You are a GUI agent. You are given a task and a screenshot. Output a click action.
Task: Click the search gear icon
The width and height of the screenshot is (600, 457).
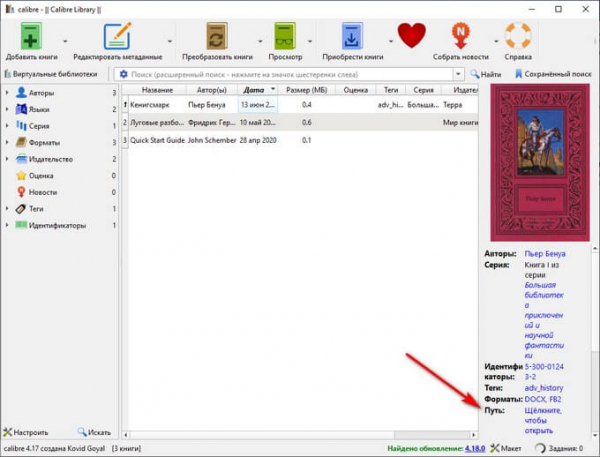(x=123, y=74)
